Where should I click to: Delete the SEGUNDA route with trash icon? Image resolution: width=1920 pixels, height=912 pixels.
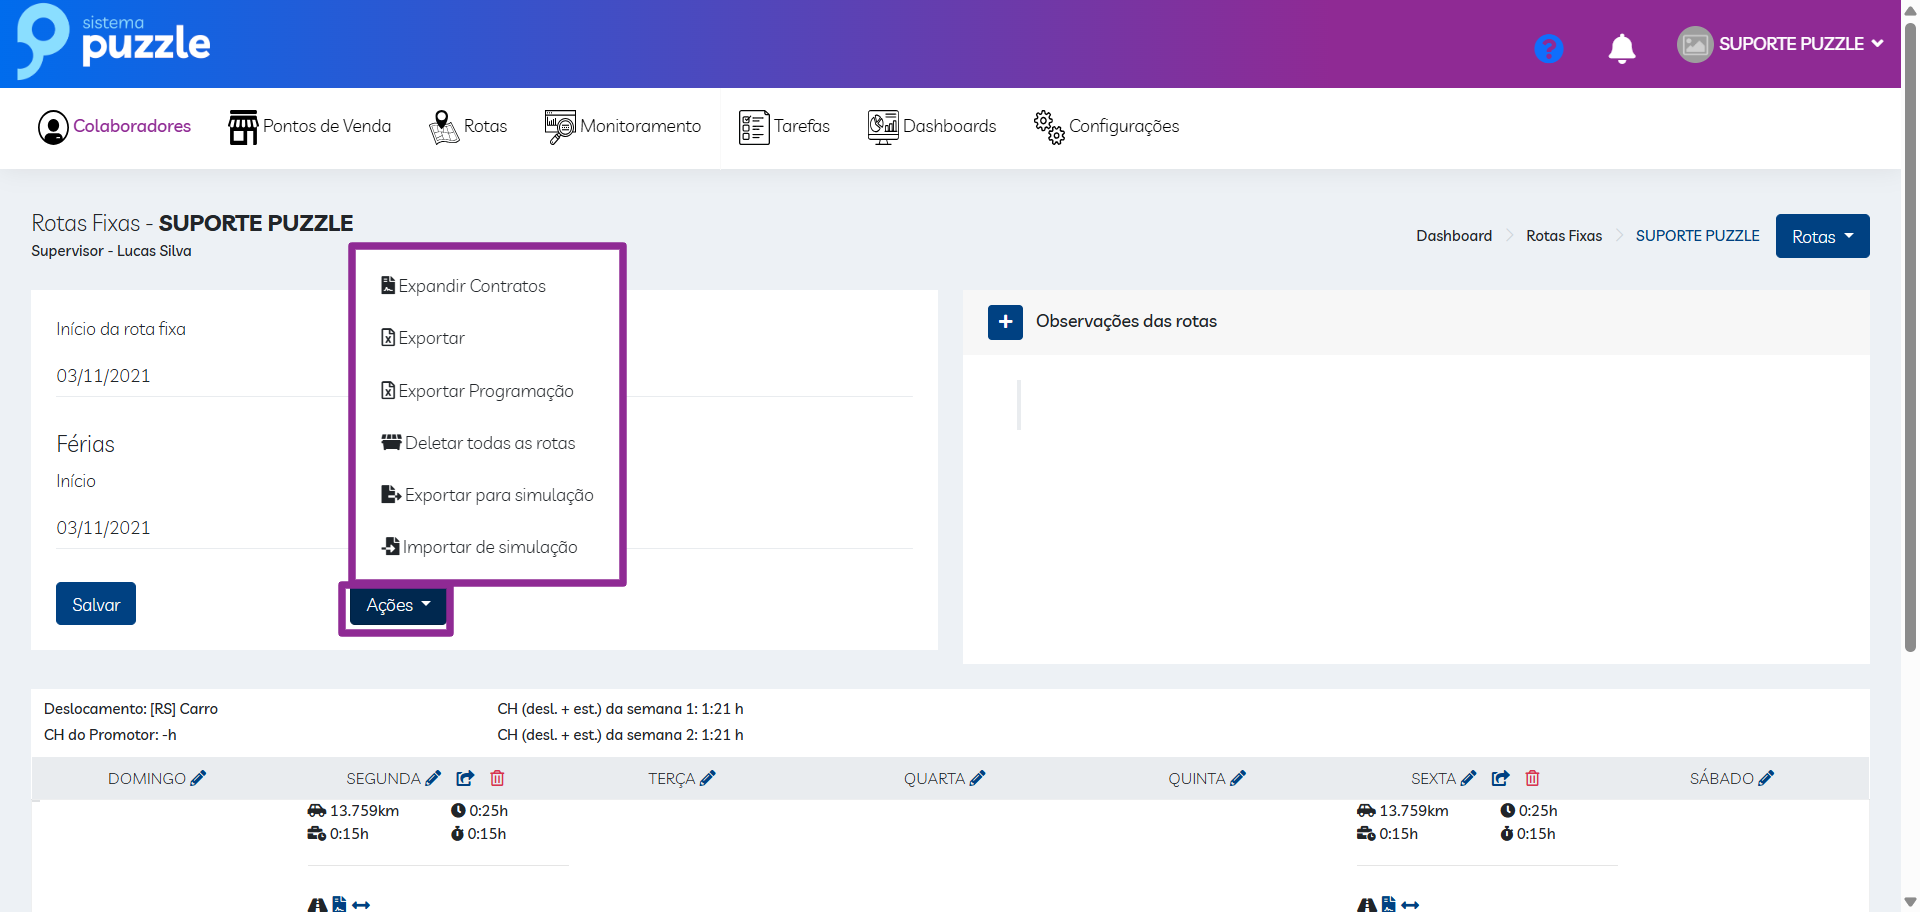click(497, 778)
